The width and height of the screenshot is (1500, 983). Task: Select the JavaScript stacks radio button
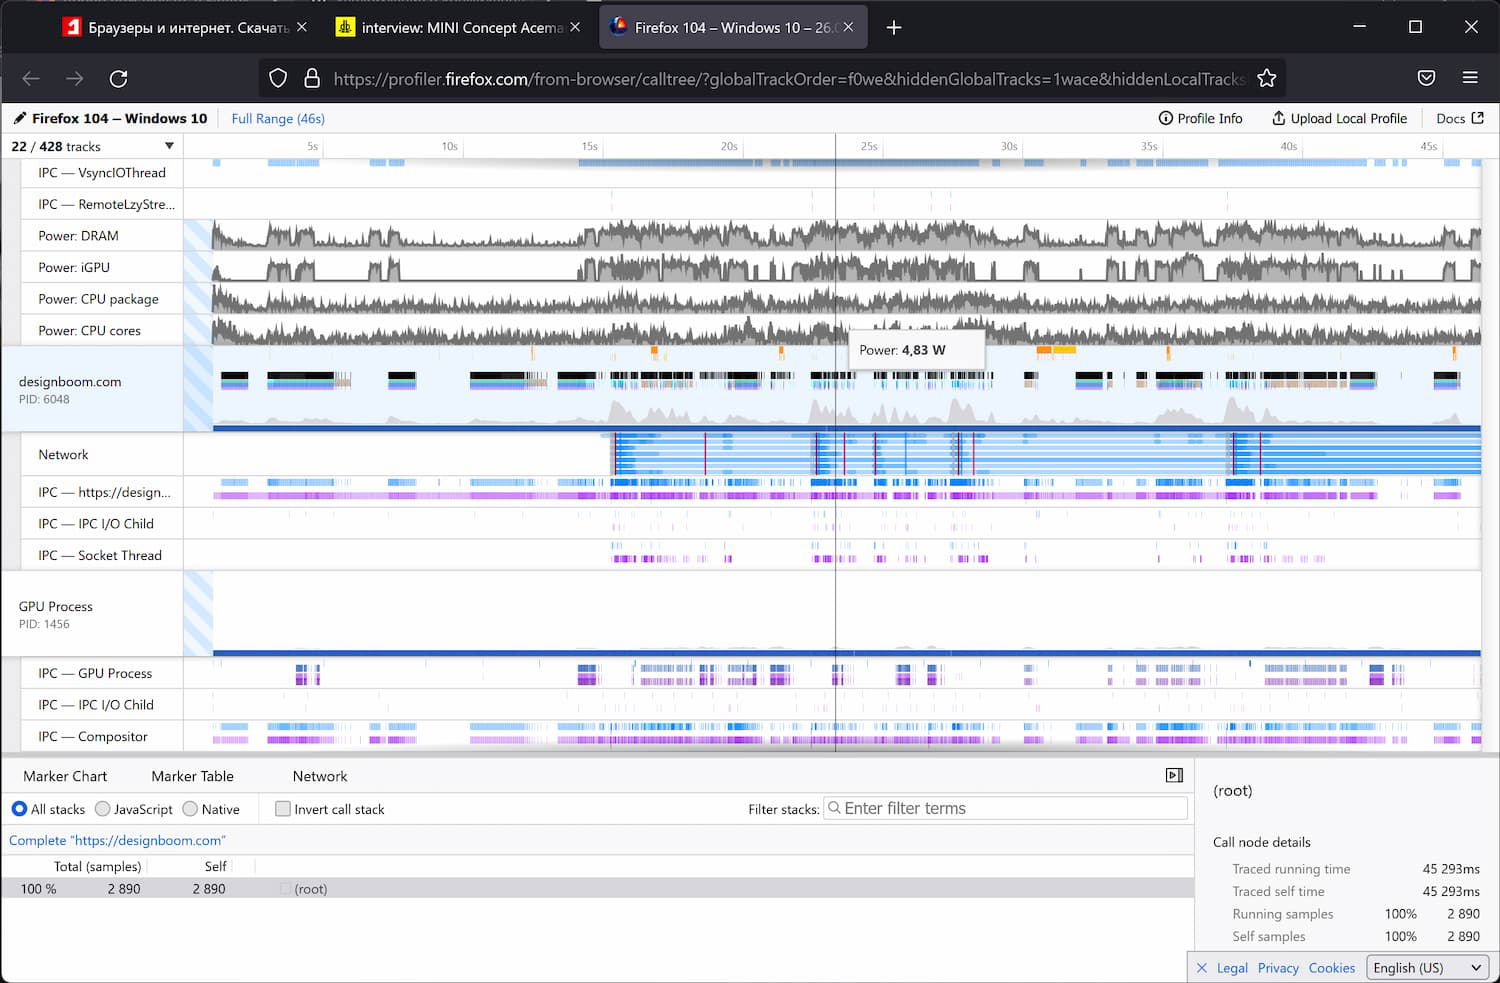103,809
